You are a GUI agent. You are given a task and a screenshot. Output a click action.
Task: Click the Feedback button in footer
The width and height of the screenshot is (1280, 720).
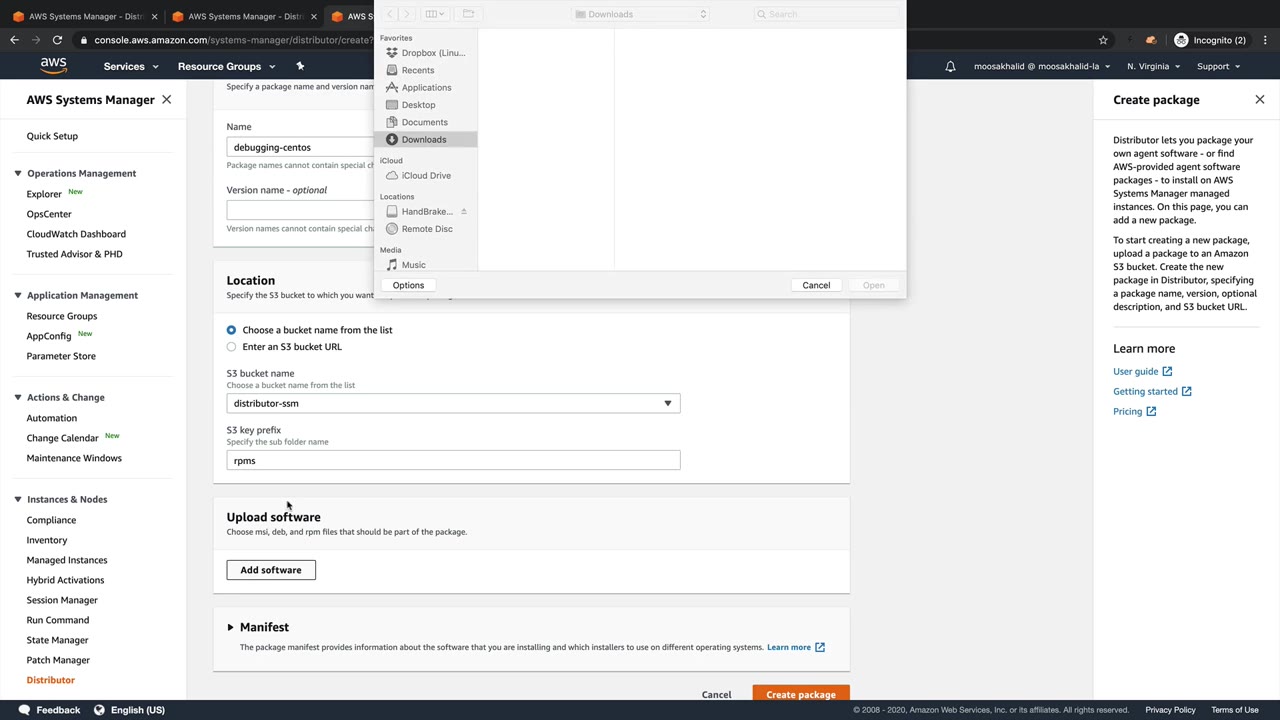coord(48,710)
